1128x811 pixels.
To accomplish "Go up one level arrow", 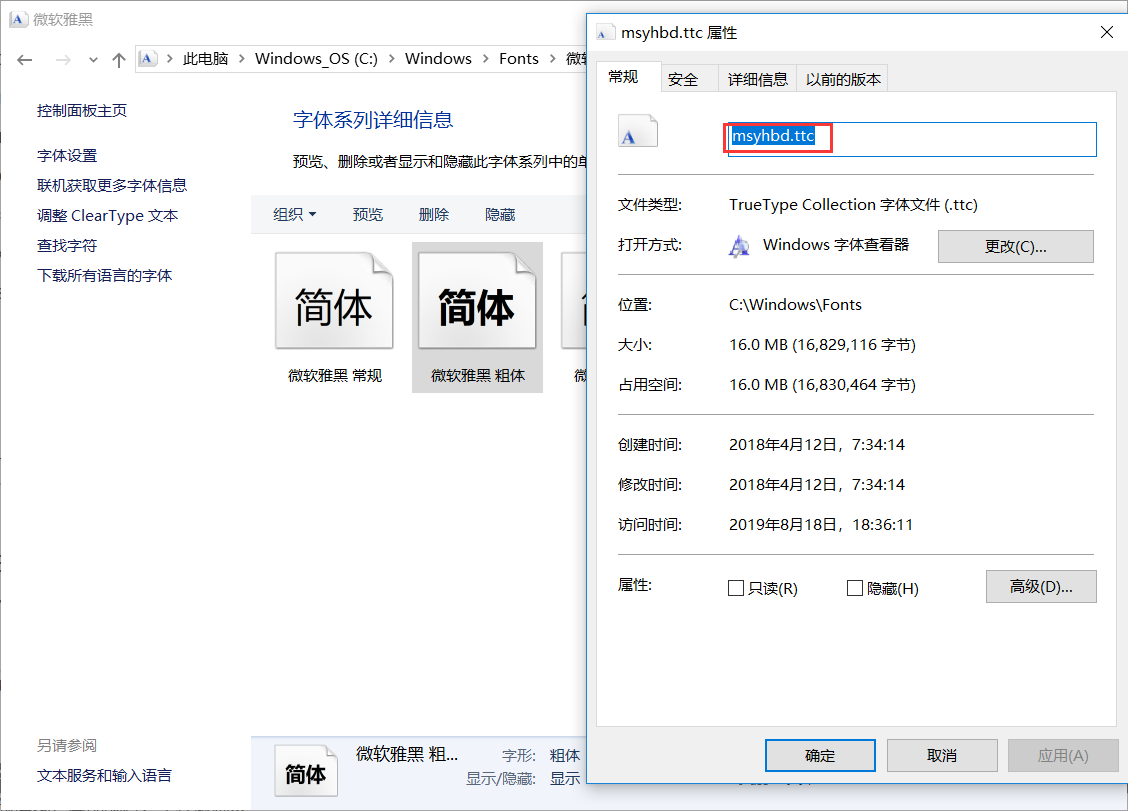I will [119, 60].
